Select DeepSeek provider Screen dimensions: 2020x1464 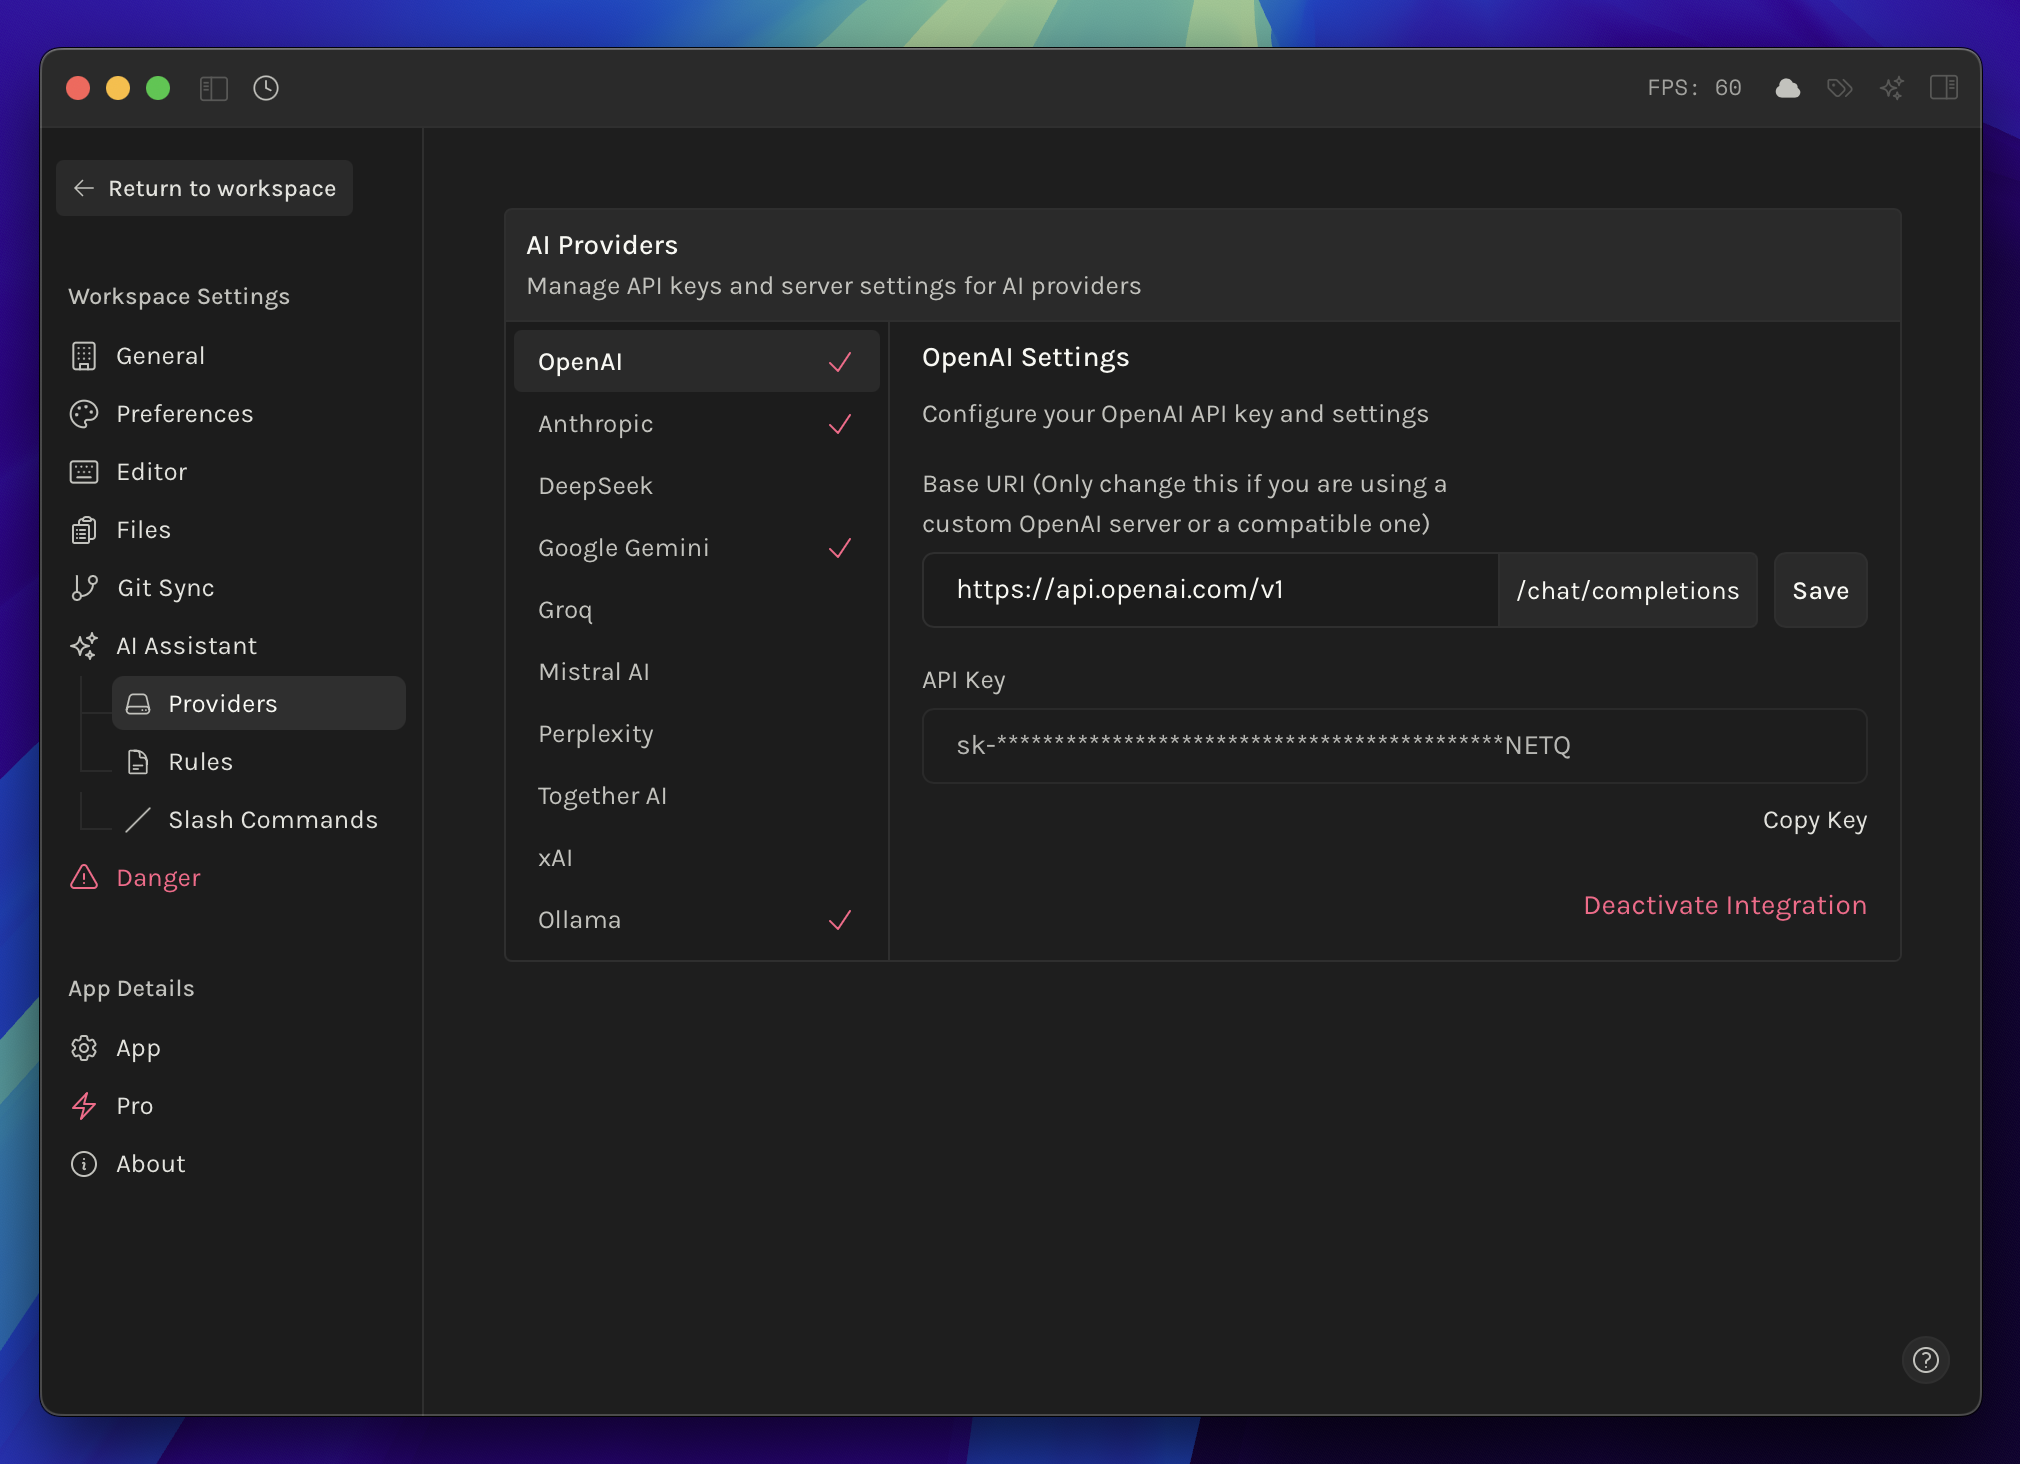click(x=697, y=486)
